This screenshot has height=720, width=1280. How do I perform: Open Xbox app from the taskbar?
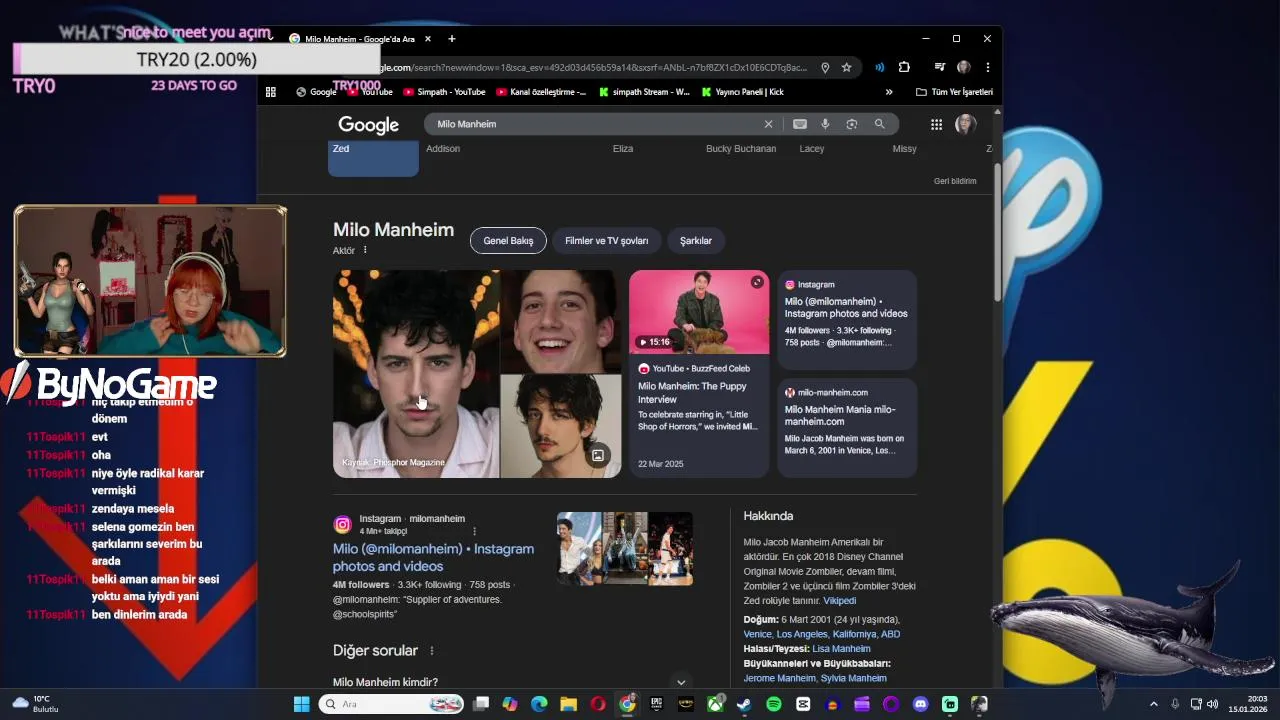tap(715, 704)
